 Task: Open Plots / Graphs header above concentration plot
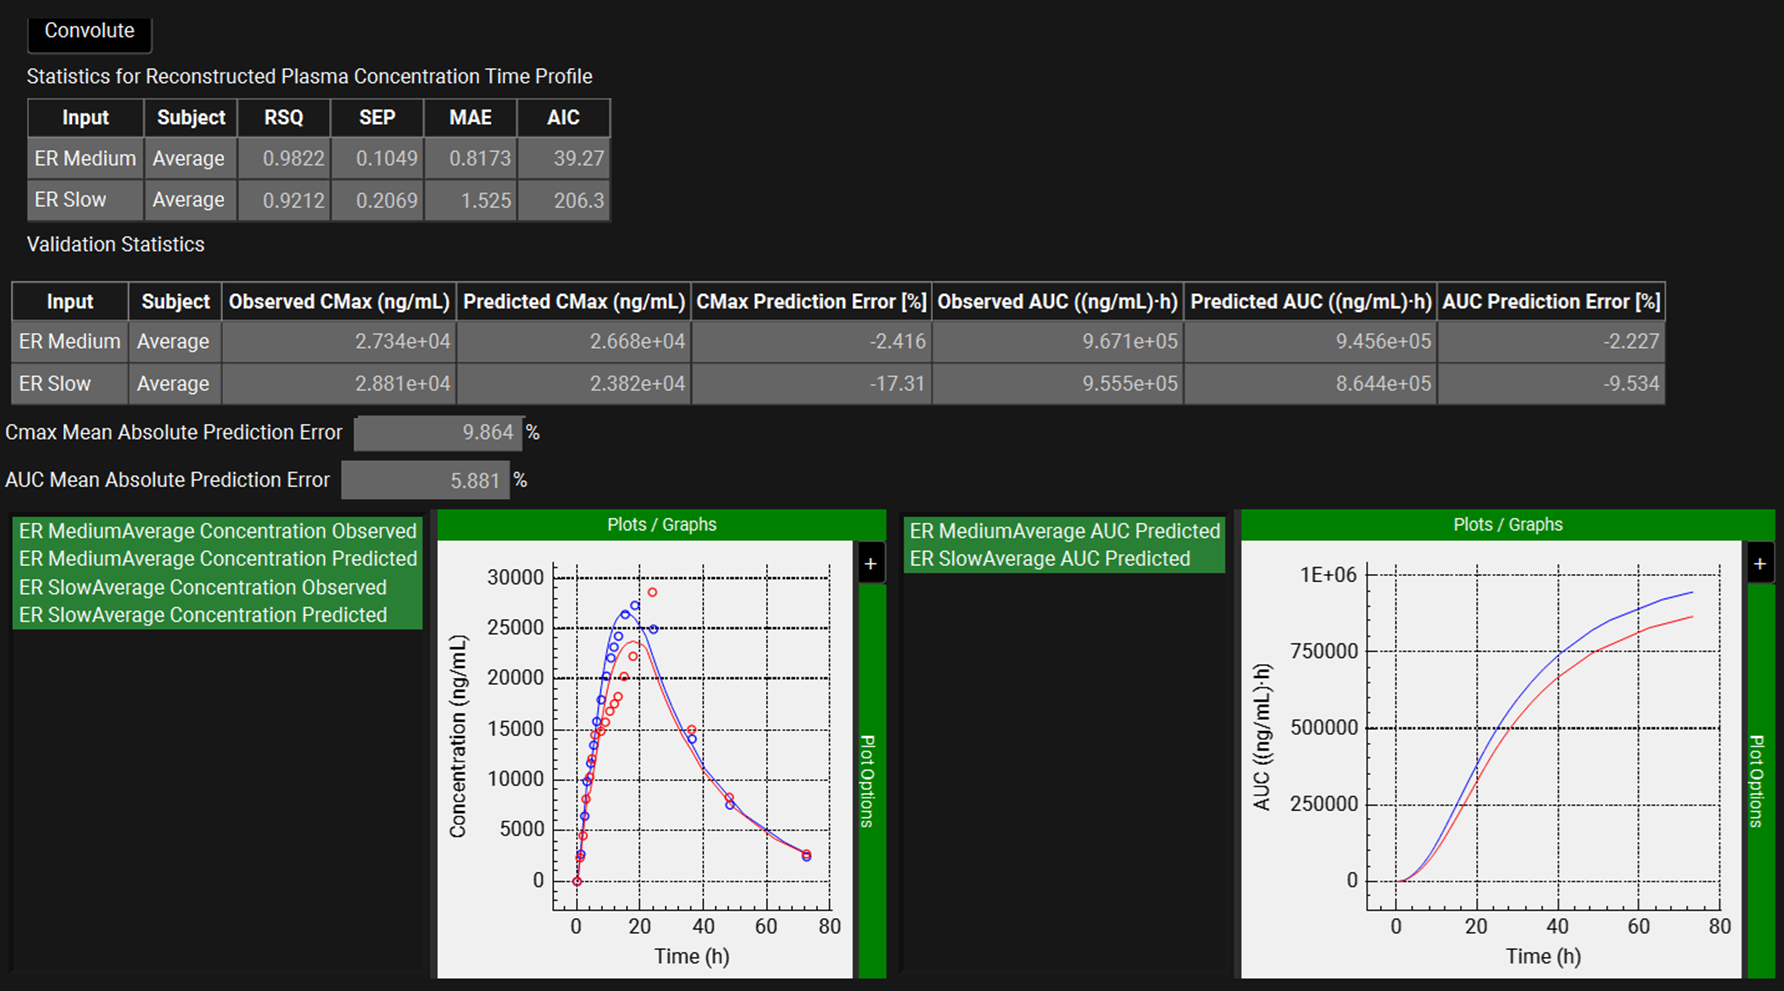point(661,525)
